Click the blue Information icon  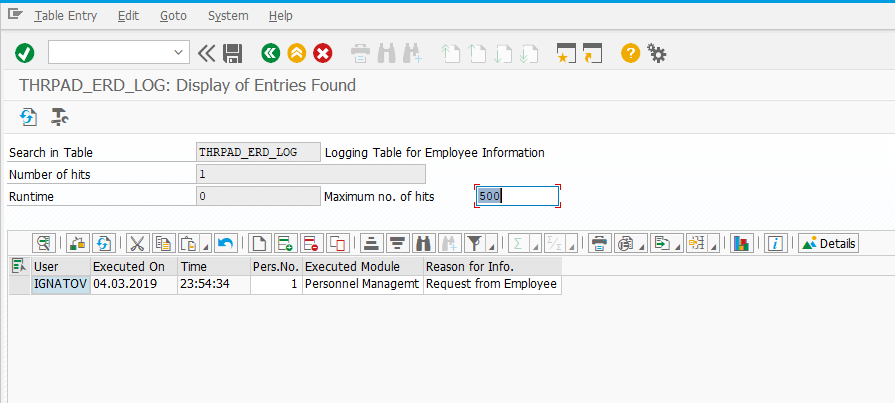click(x=775, y=244)
